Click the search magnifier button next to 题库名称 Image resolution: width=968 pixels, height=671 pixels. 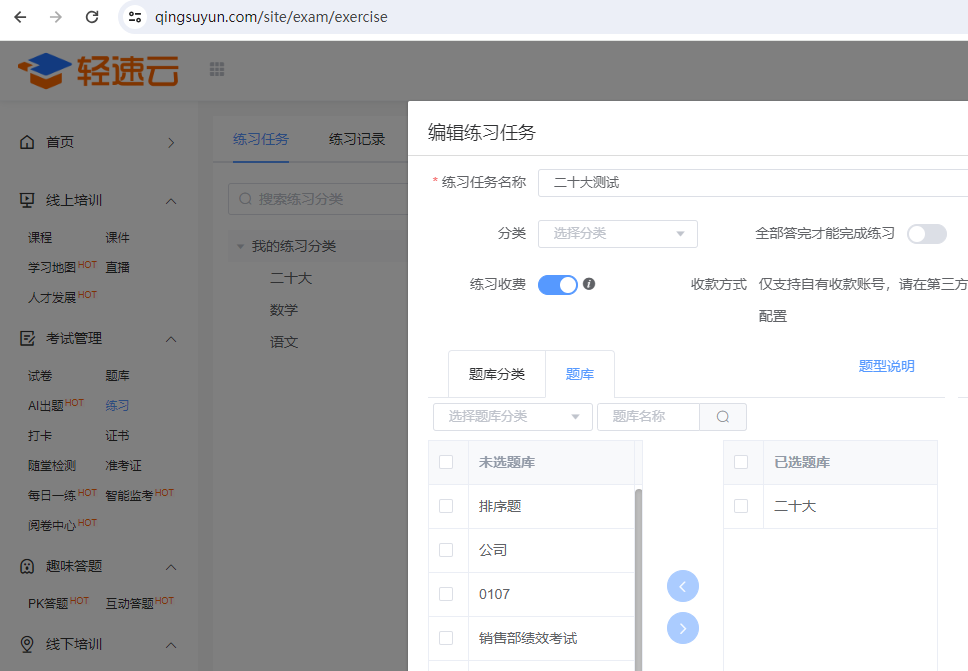(723, 417)
